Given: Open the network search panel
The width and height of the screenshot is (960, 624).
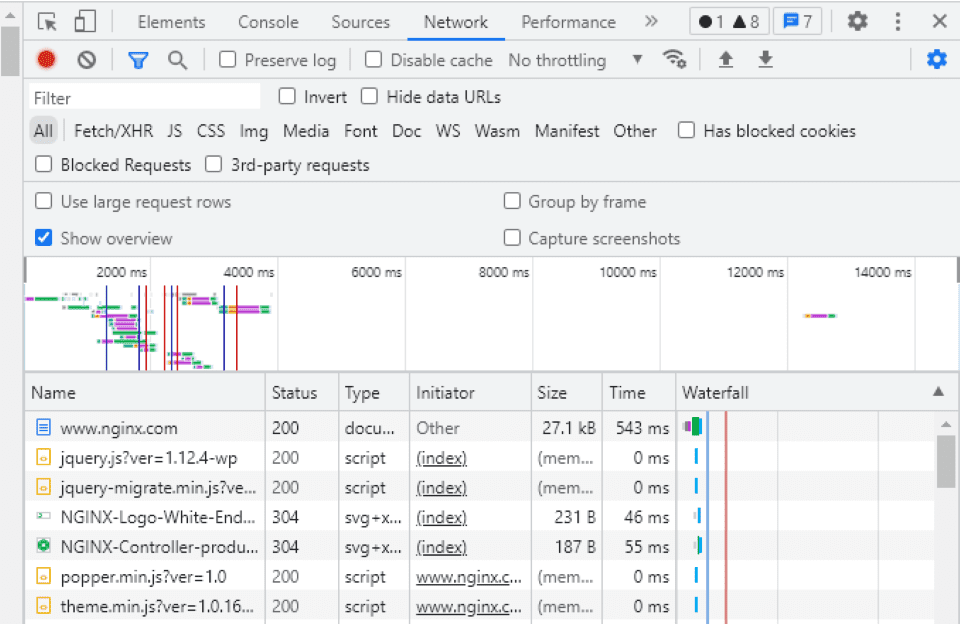Looking at the screenshot, I should click(178, 59).
